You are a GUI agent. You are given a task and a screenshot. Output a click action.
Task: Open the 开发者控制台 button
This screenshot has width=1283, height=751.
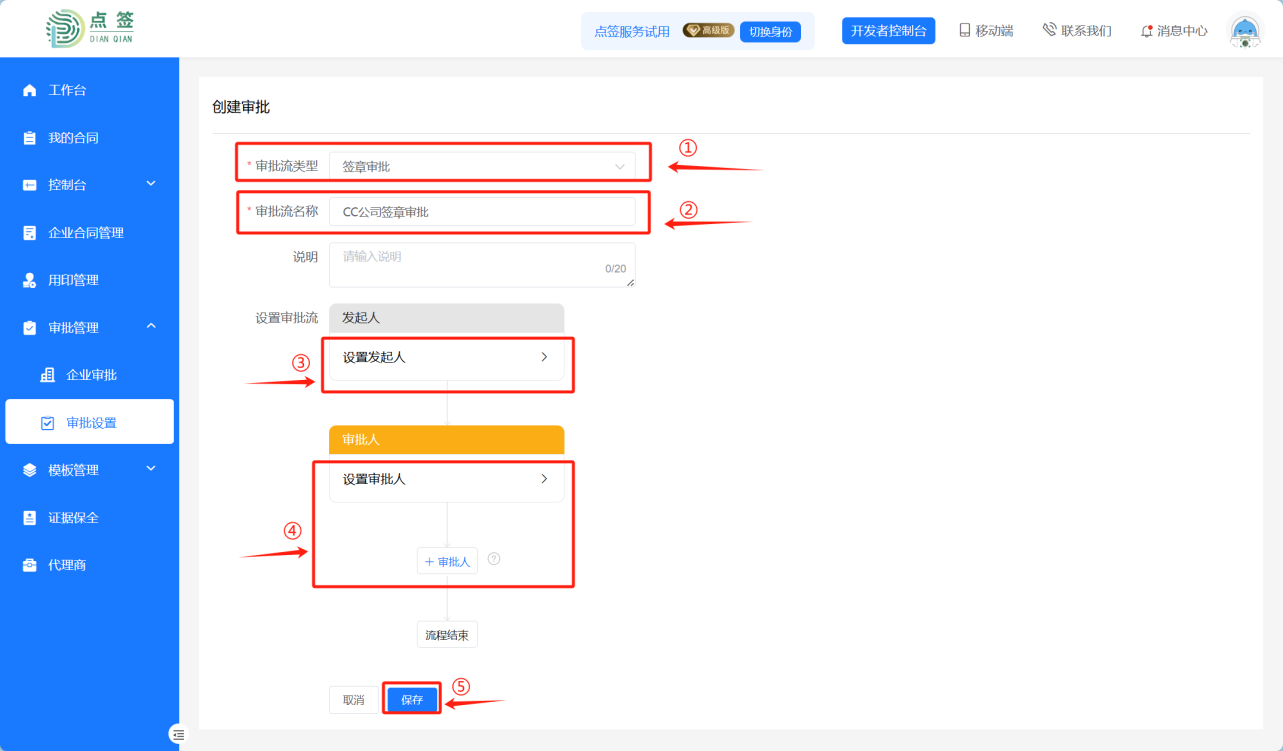888,31
